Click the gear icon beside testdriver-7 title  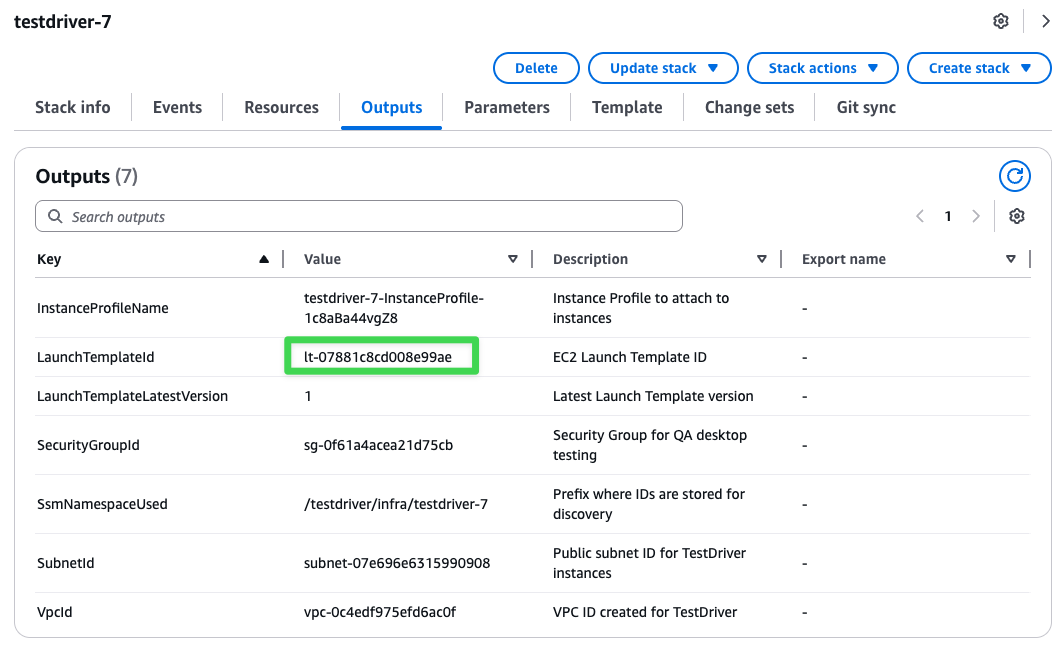(1000, 21)
